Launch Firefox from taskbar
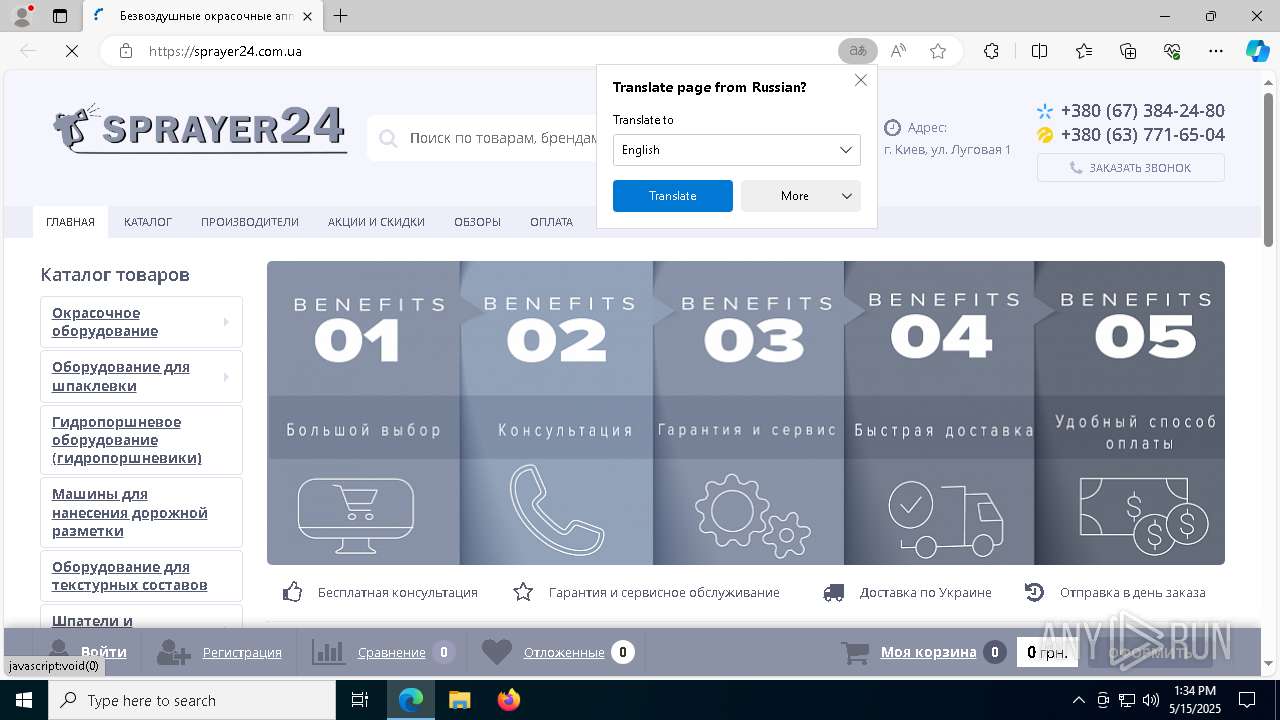Image resolution: width=1280 pixels, height=720 pixels. point(509,700)
